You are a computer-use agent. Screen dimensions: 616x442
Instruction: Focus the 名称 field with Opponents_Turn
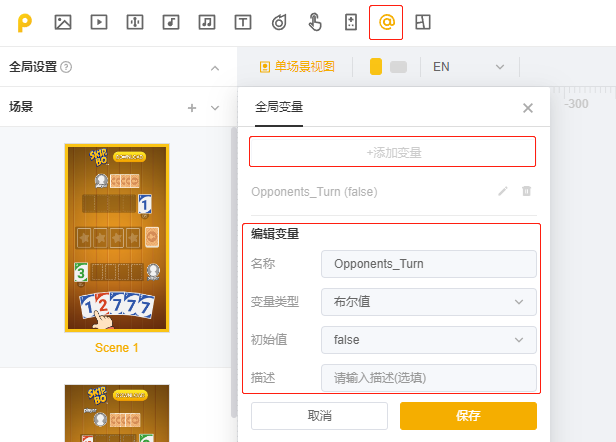[x=429, y=264]
